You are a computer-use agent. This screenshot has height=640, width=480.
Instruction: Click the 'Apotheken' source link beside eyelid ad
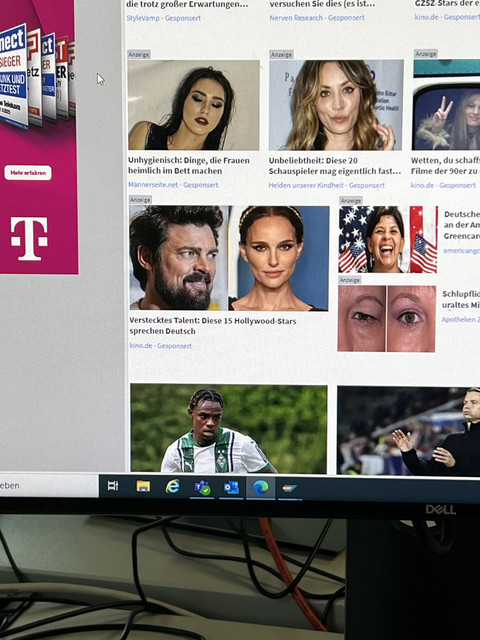[x=460, y=319]
